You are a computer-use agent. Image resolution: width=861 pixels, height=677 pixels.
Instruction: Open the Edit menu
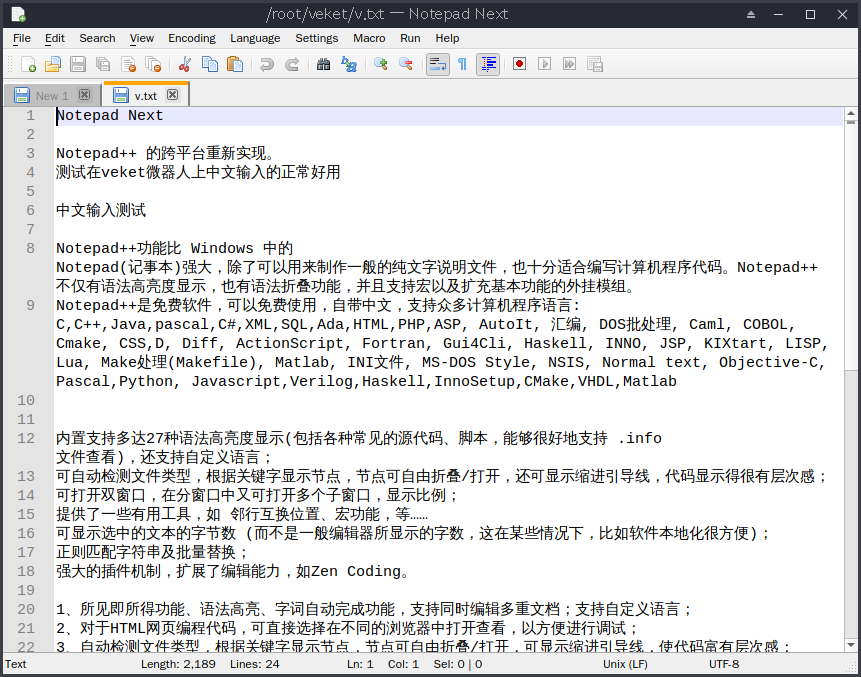click(55, 38)
